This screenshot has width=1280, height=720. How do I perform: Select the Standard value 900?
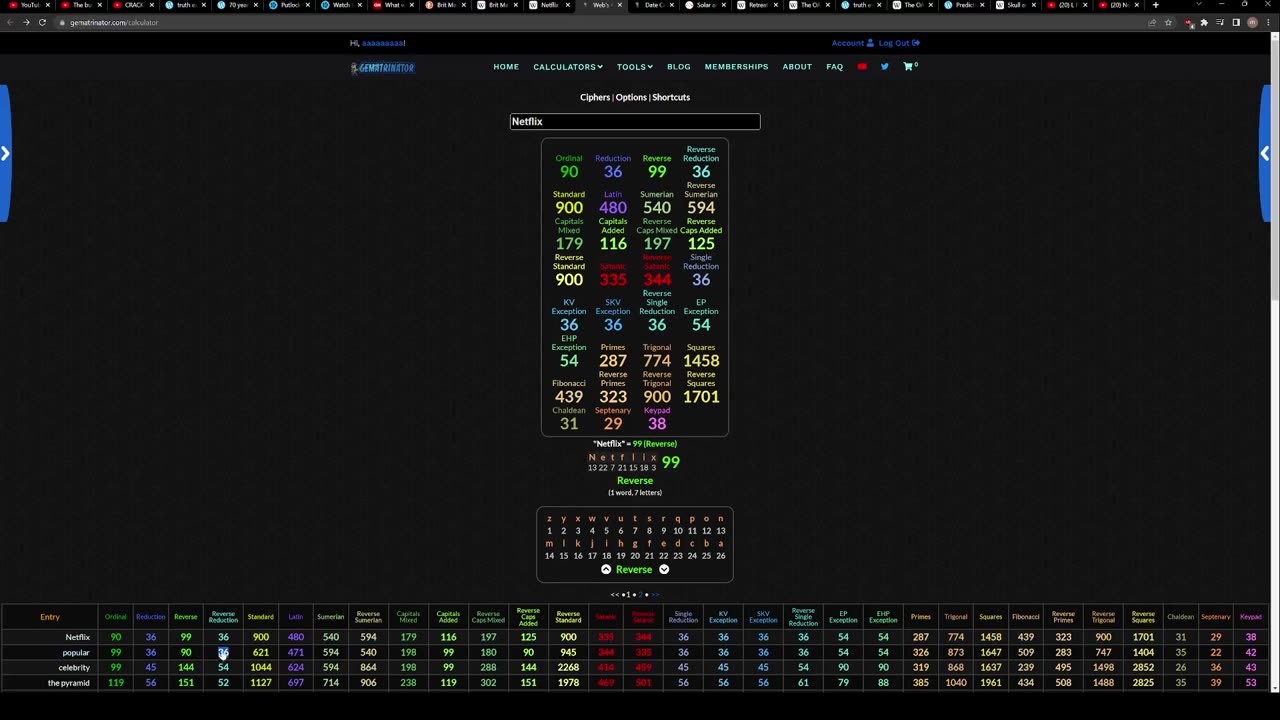tap(569, 208)
